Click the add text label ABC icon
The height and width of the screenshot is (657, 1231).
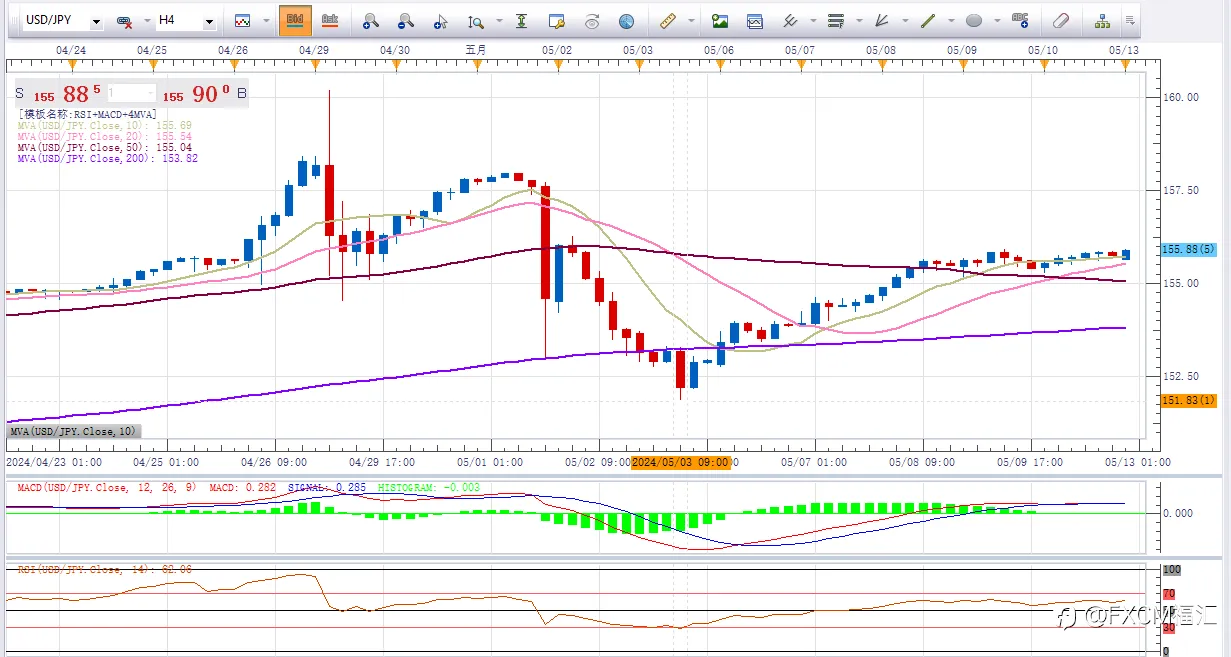point(1020,20)
